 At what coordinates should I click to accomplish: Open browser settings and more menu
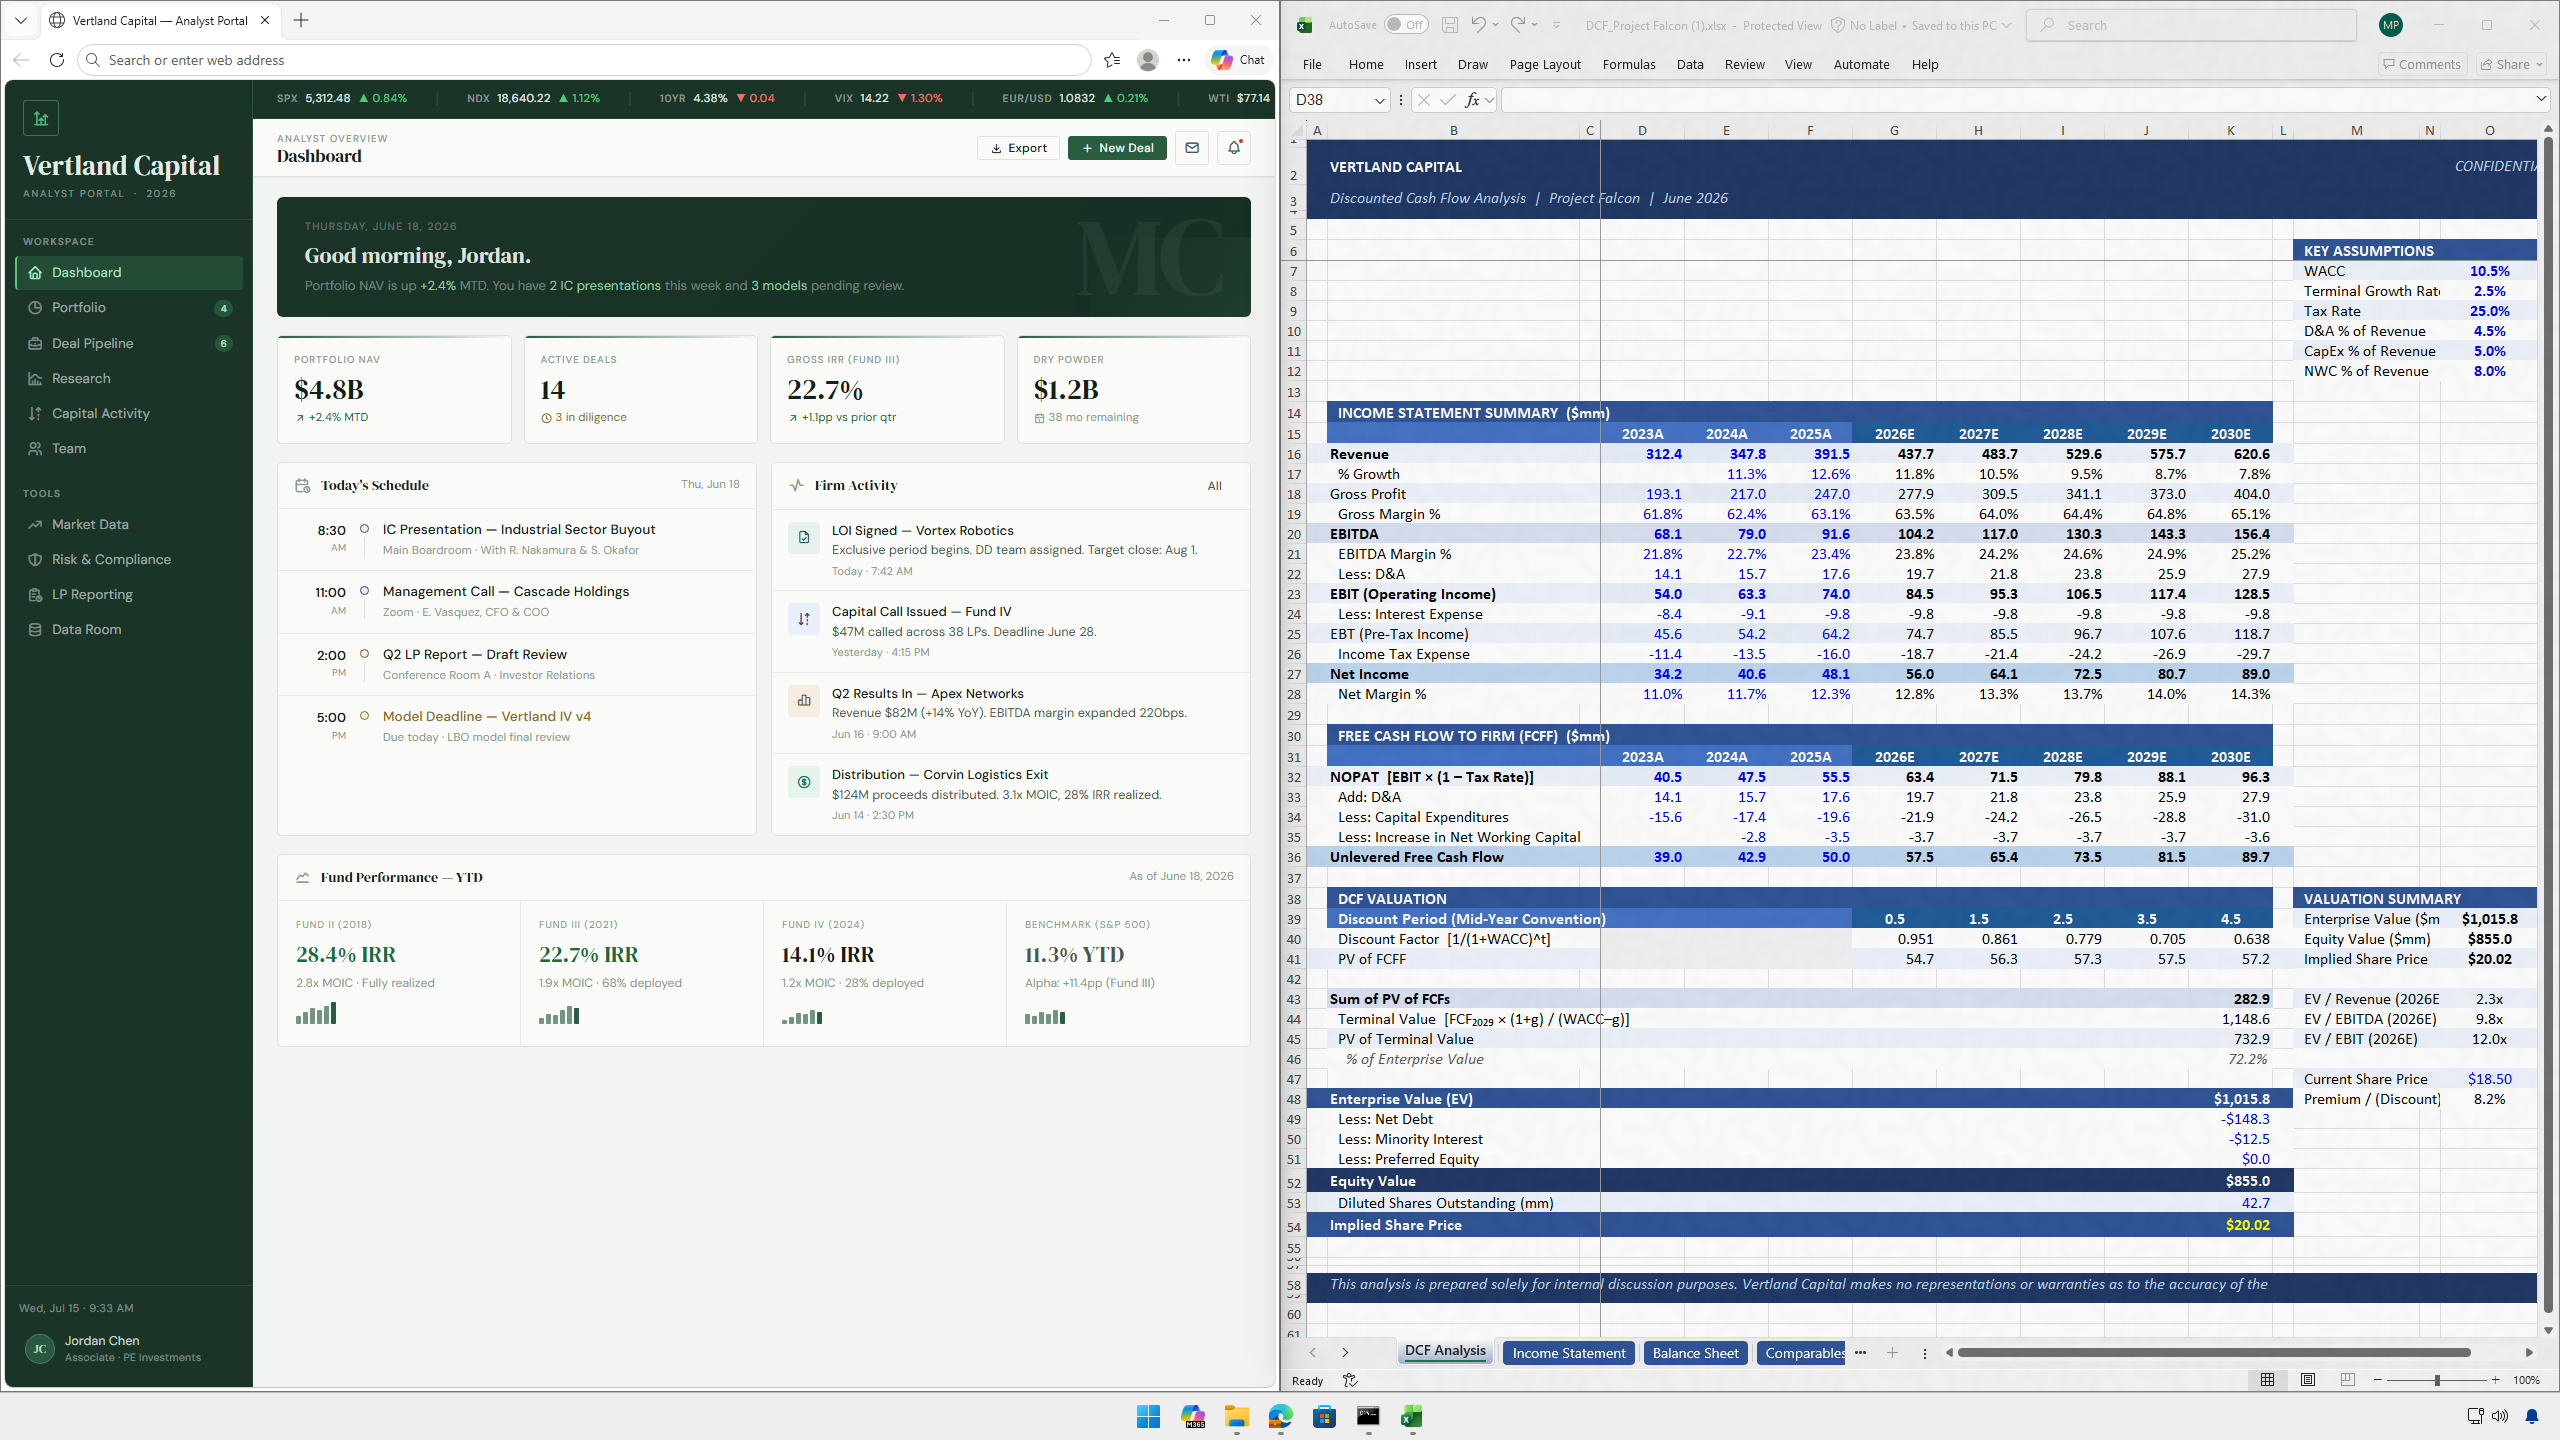(1184, 60)
